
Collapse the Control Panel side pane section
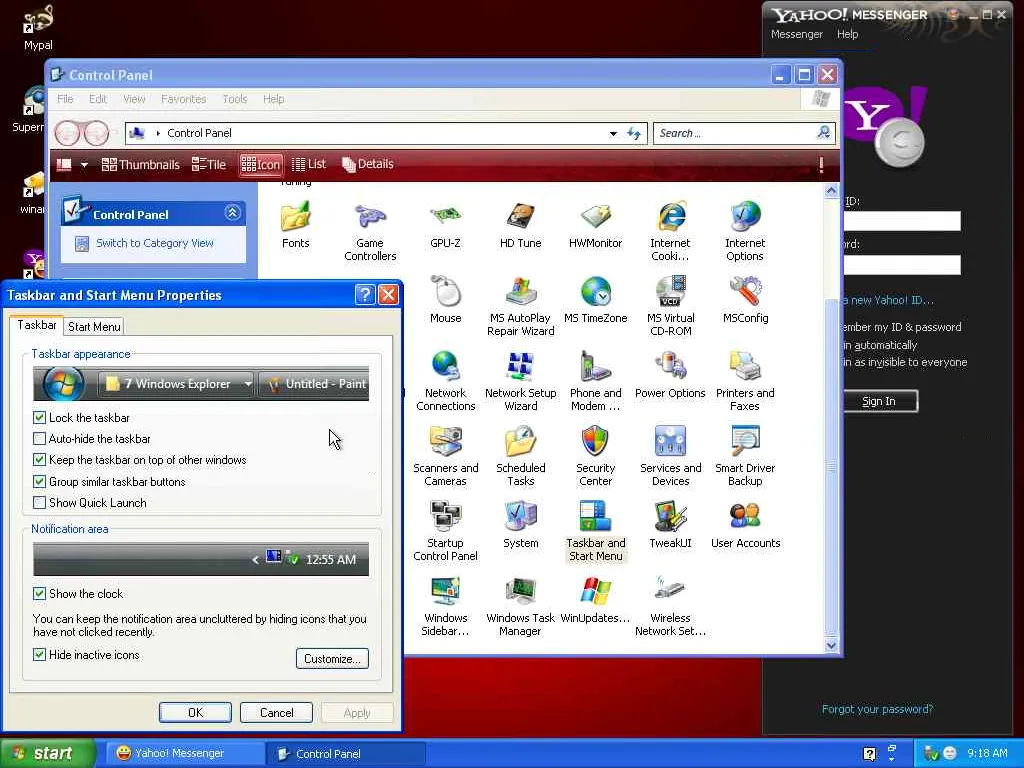tap(232, 212)
